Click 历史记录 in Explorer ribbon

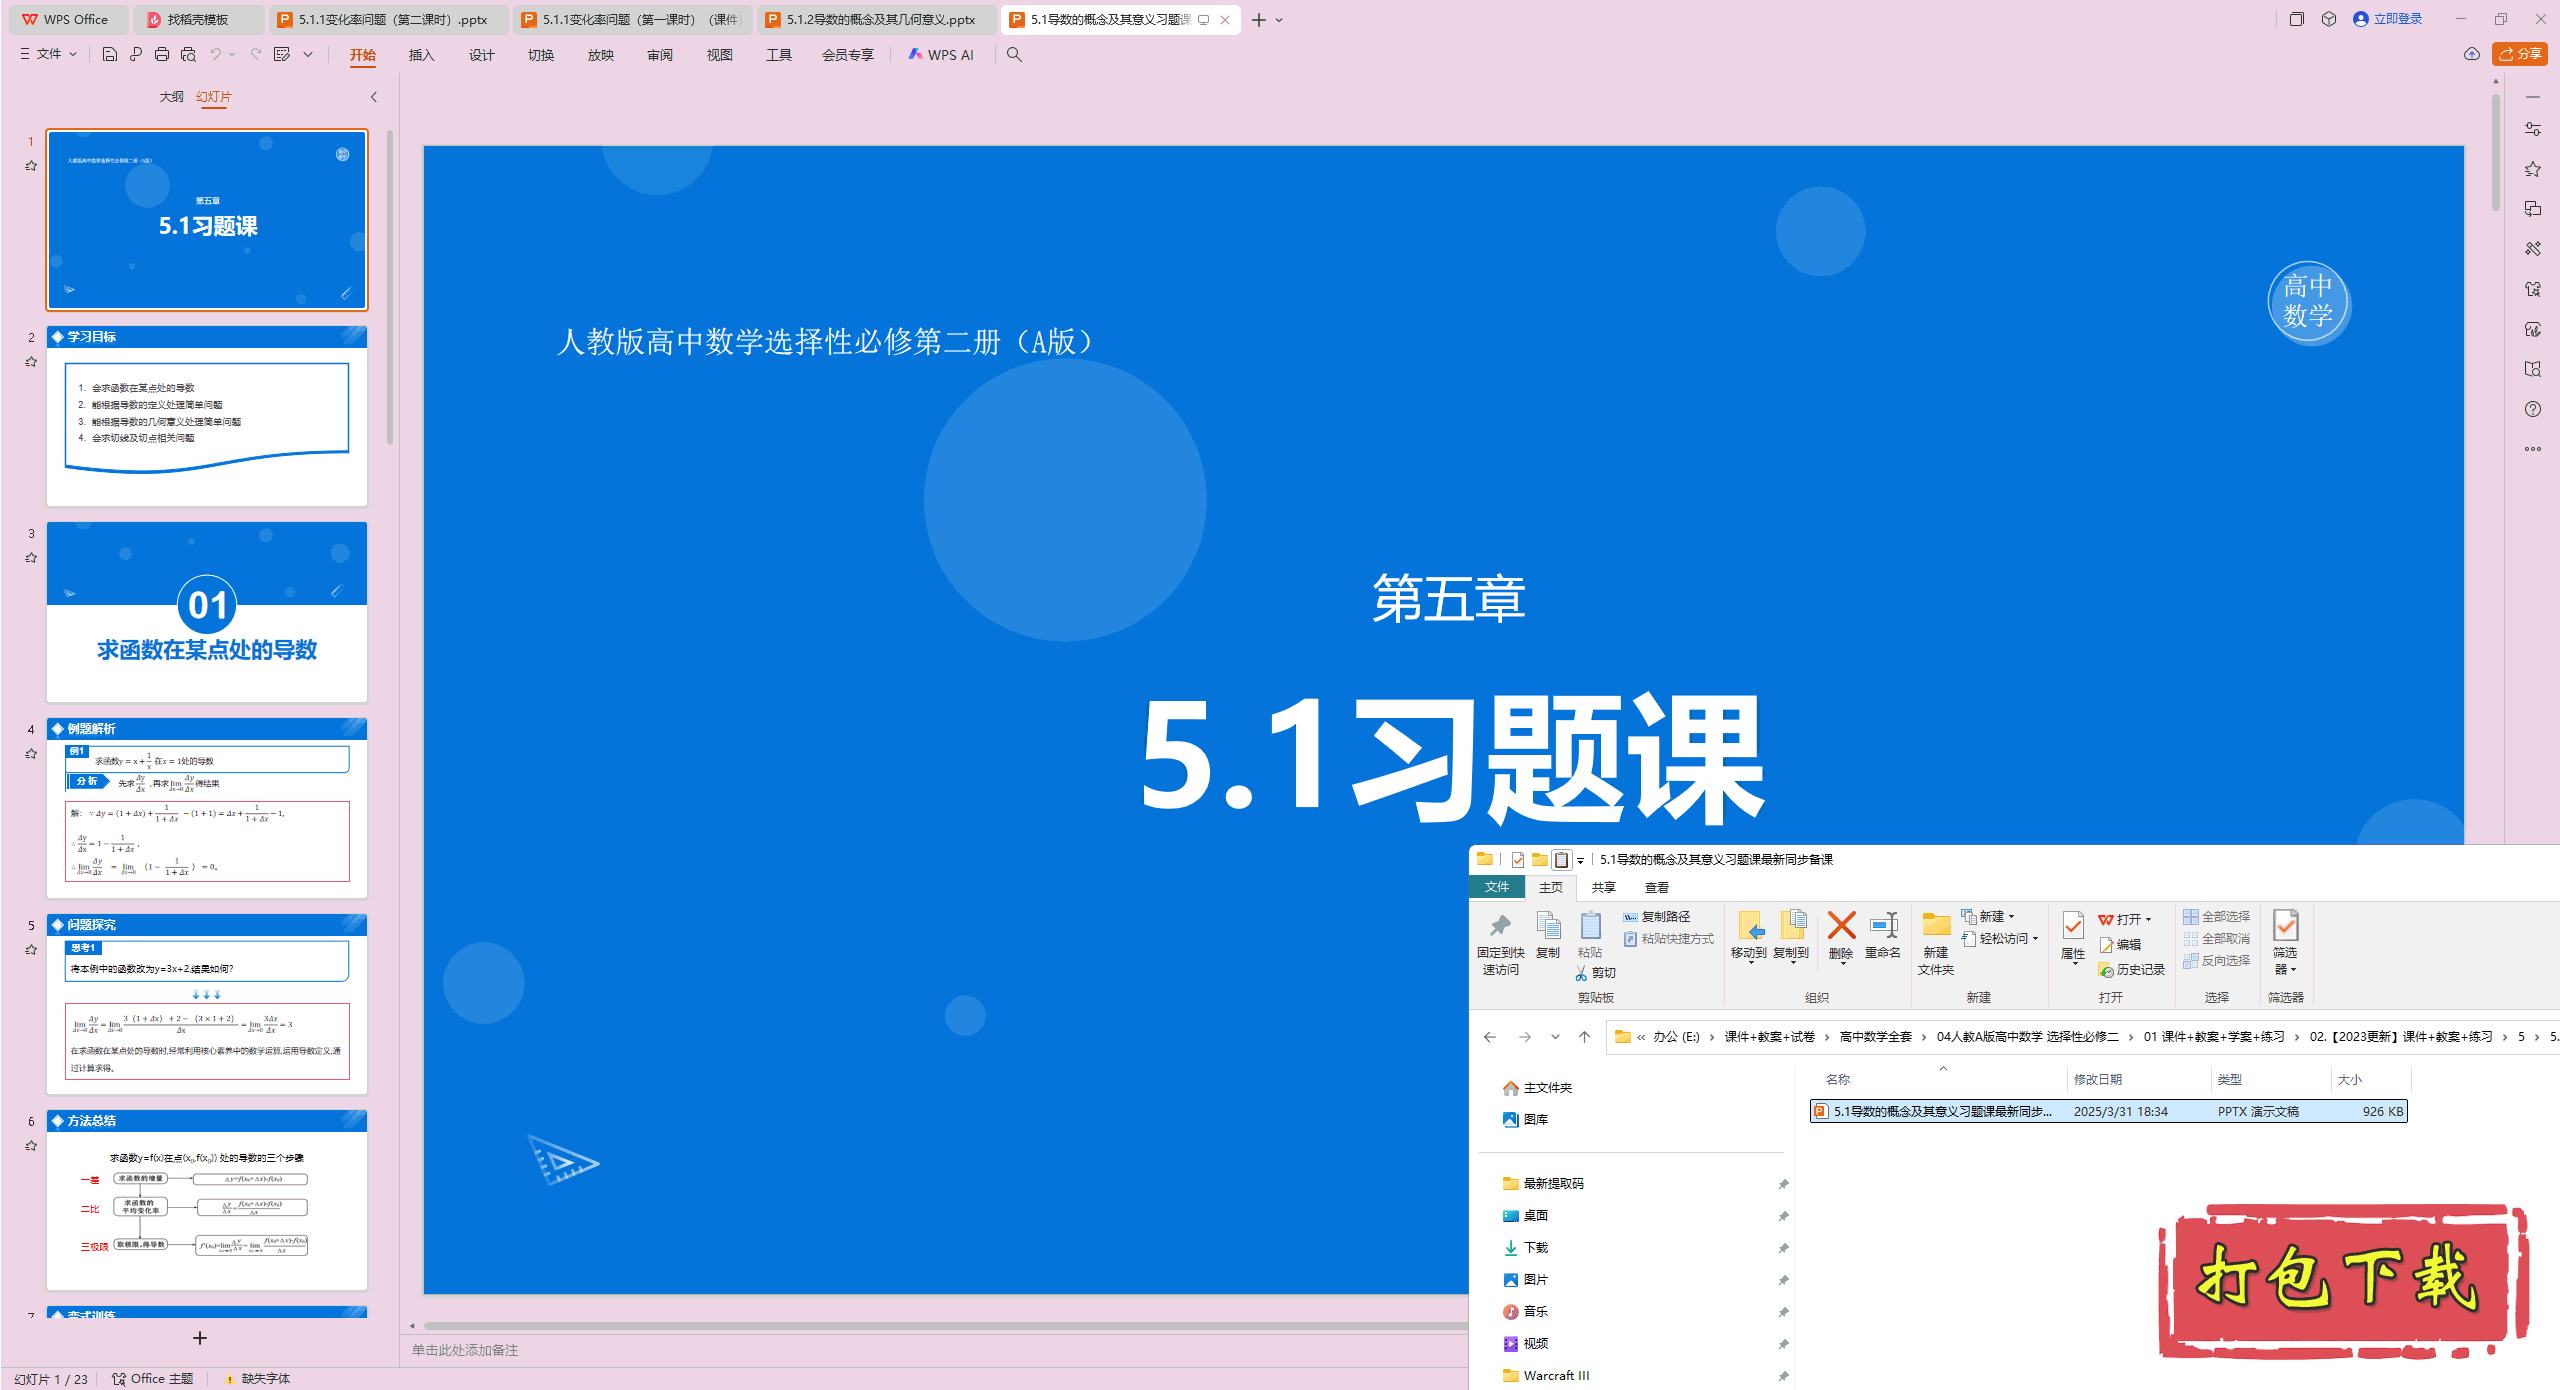[x=2132, y=970]
